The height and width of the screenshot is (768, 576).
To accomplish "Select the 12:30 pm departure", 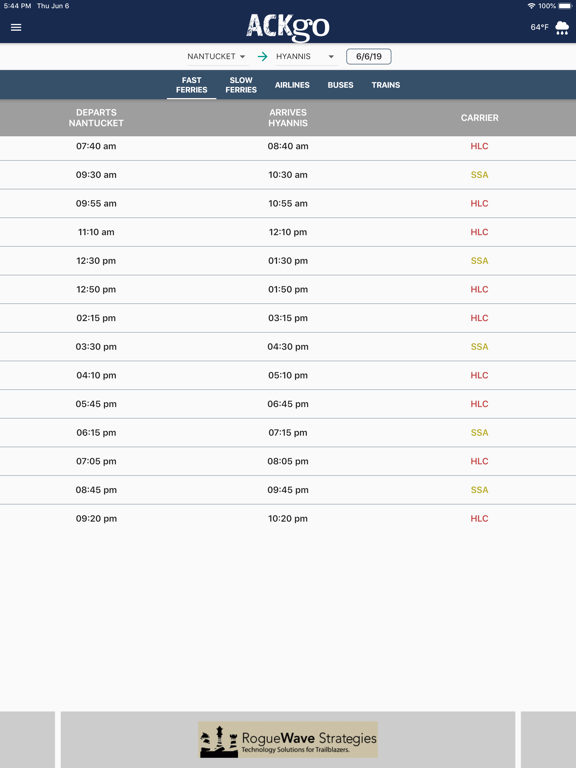I will point(96,261).
